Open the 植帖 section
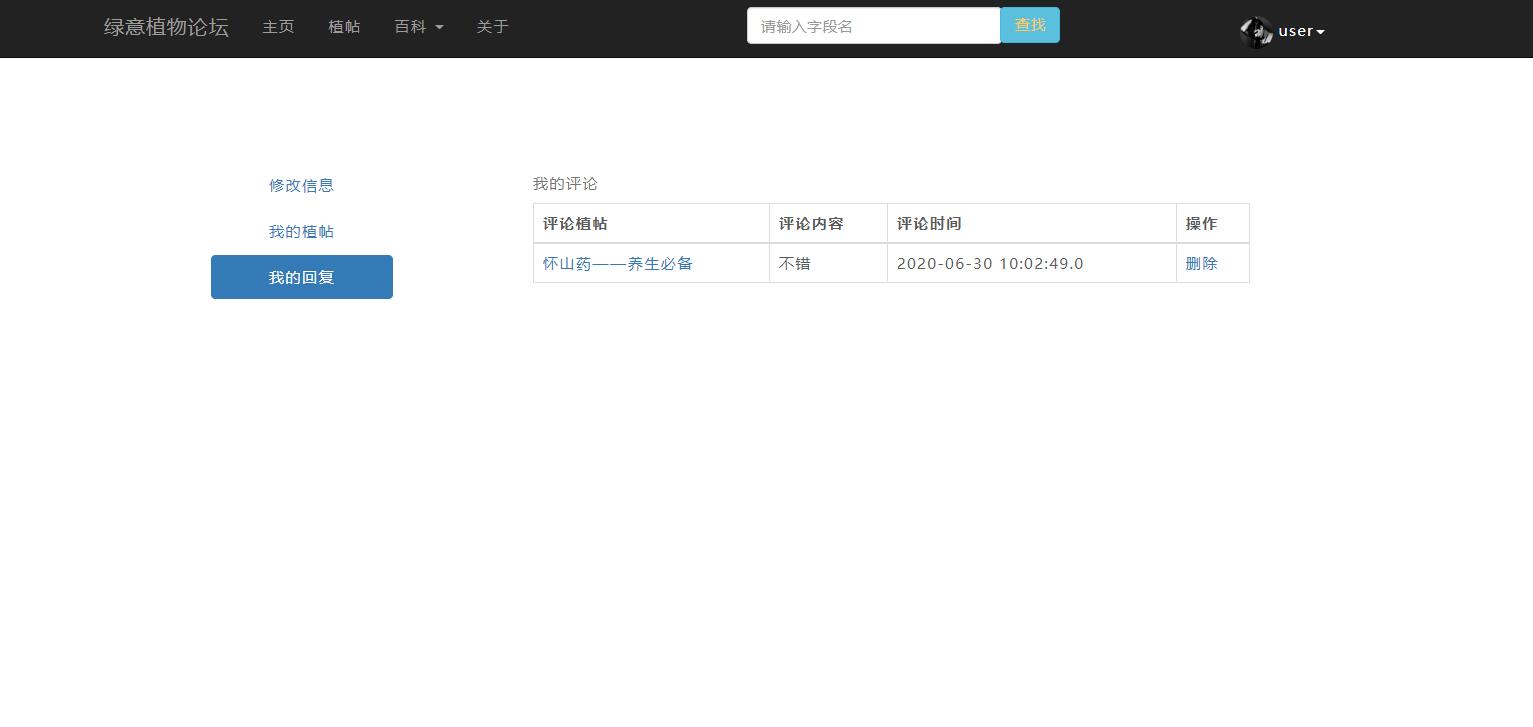This screenshot has height=727, width=1533. click(344, 27)
